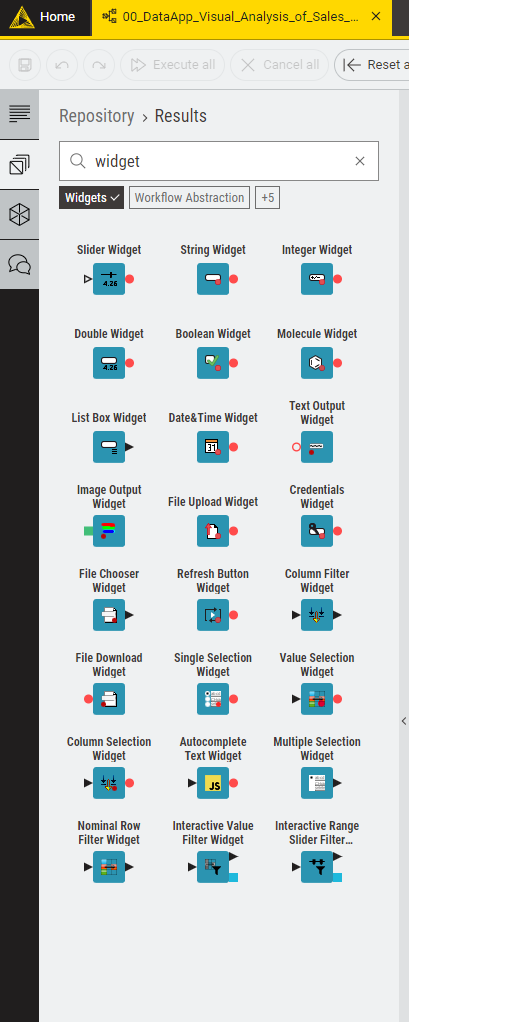
Task: Select the Nominal Row Filter Widget icon
Action: pos(109,868)
